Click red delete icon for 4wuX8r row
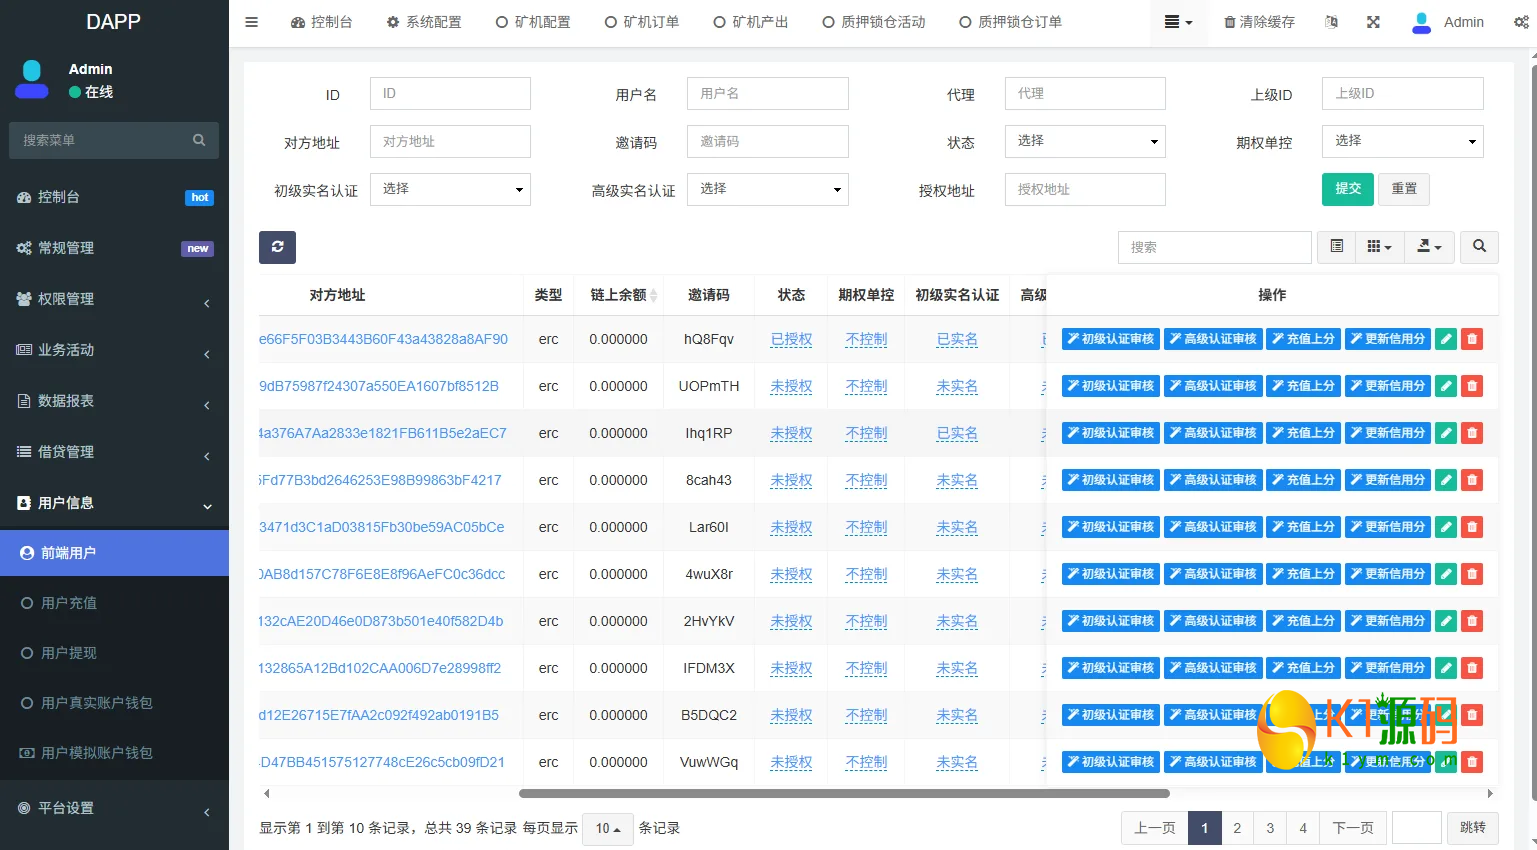 1472,574
